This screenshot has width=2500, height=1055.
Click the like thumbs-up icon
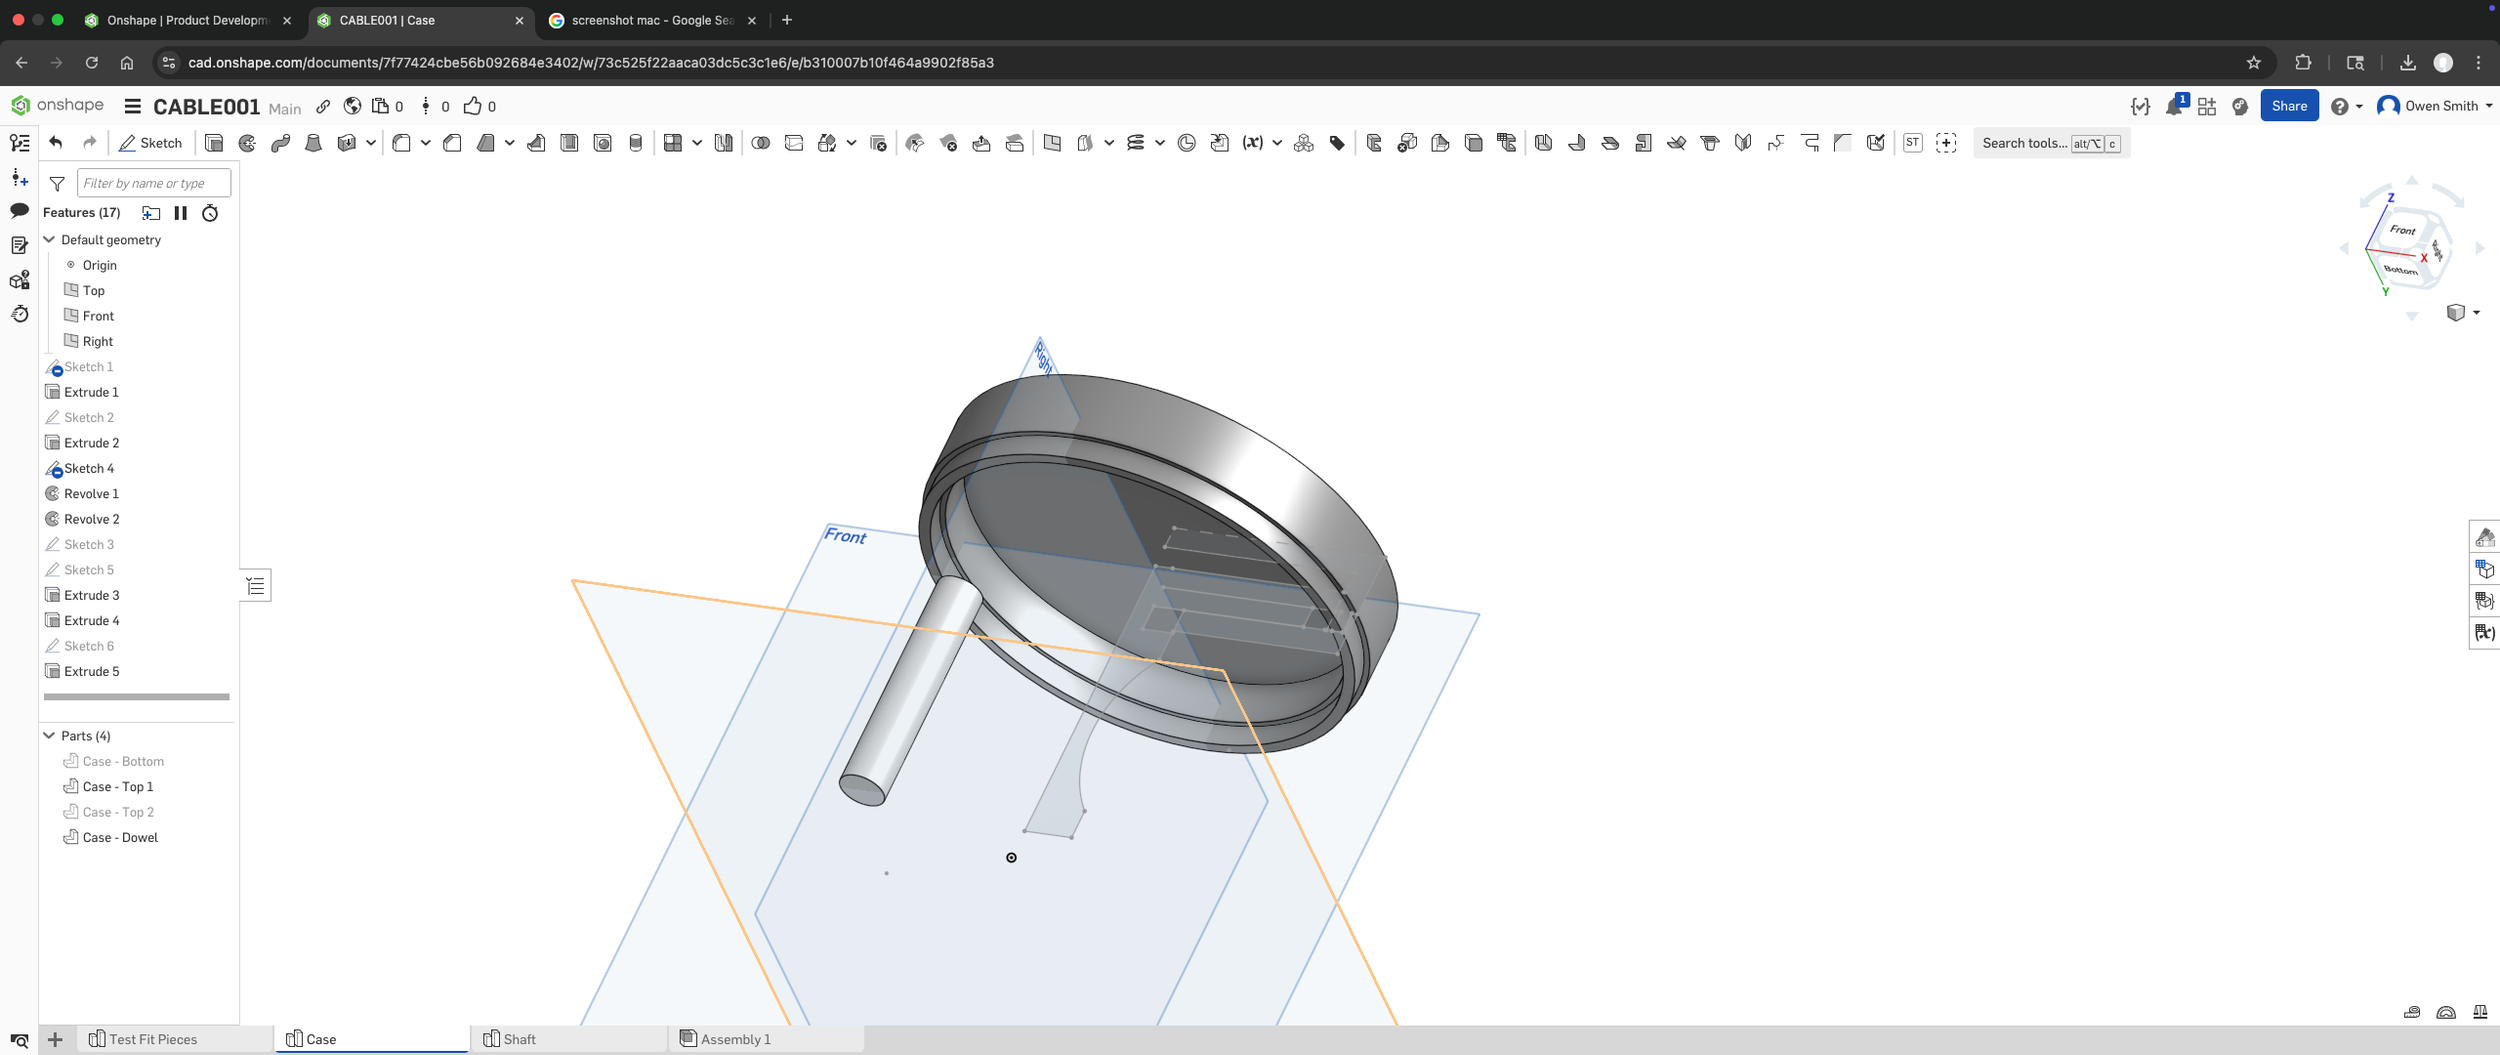click(x=472, y=106)
